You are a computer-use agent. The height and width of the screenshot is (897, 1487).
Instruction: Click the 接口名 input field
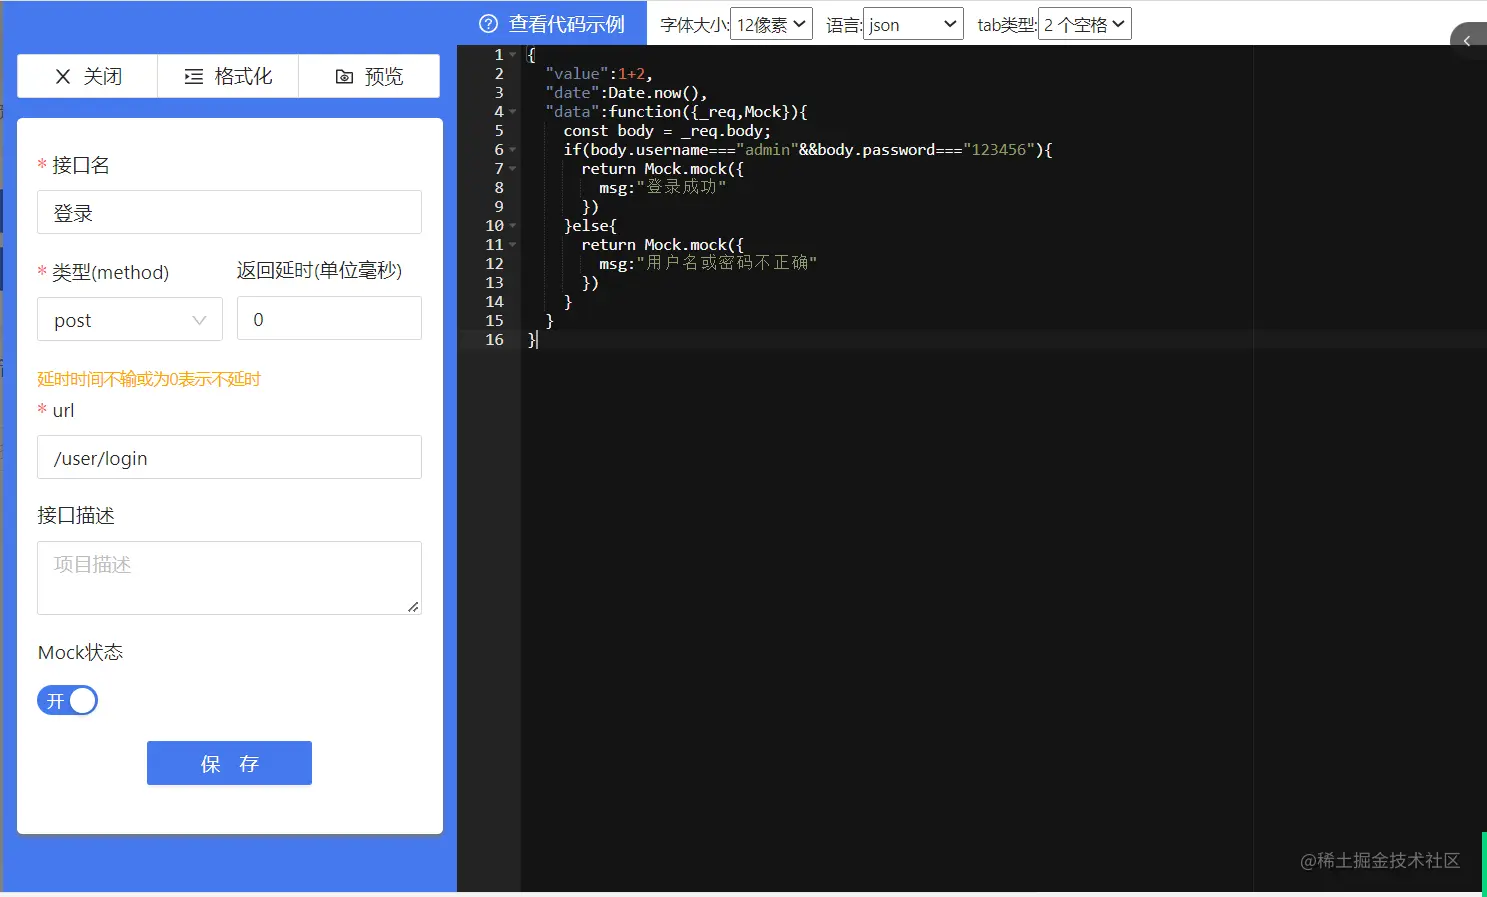(229, 212)
